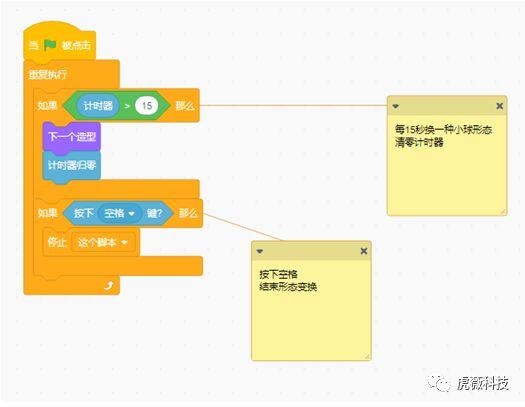Click the 停止 block label

57,242
